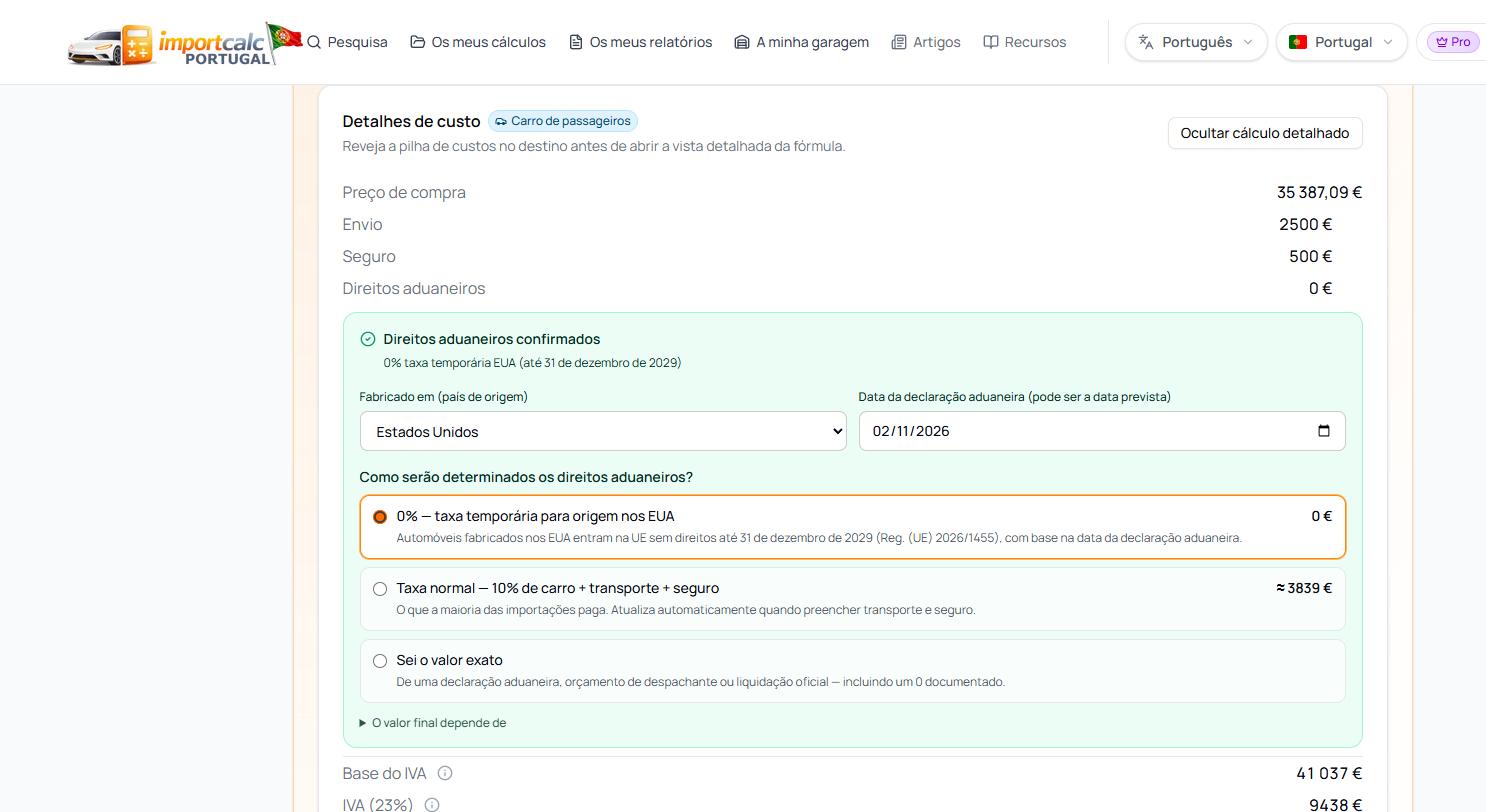1486x812 pixels.
Task: Select the Sei o valor exato radio option
Action: coord(380,661)
